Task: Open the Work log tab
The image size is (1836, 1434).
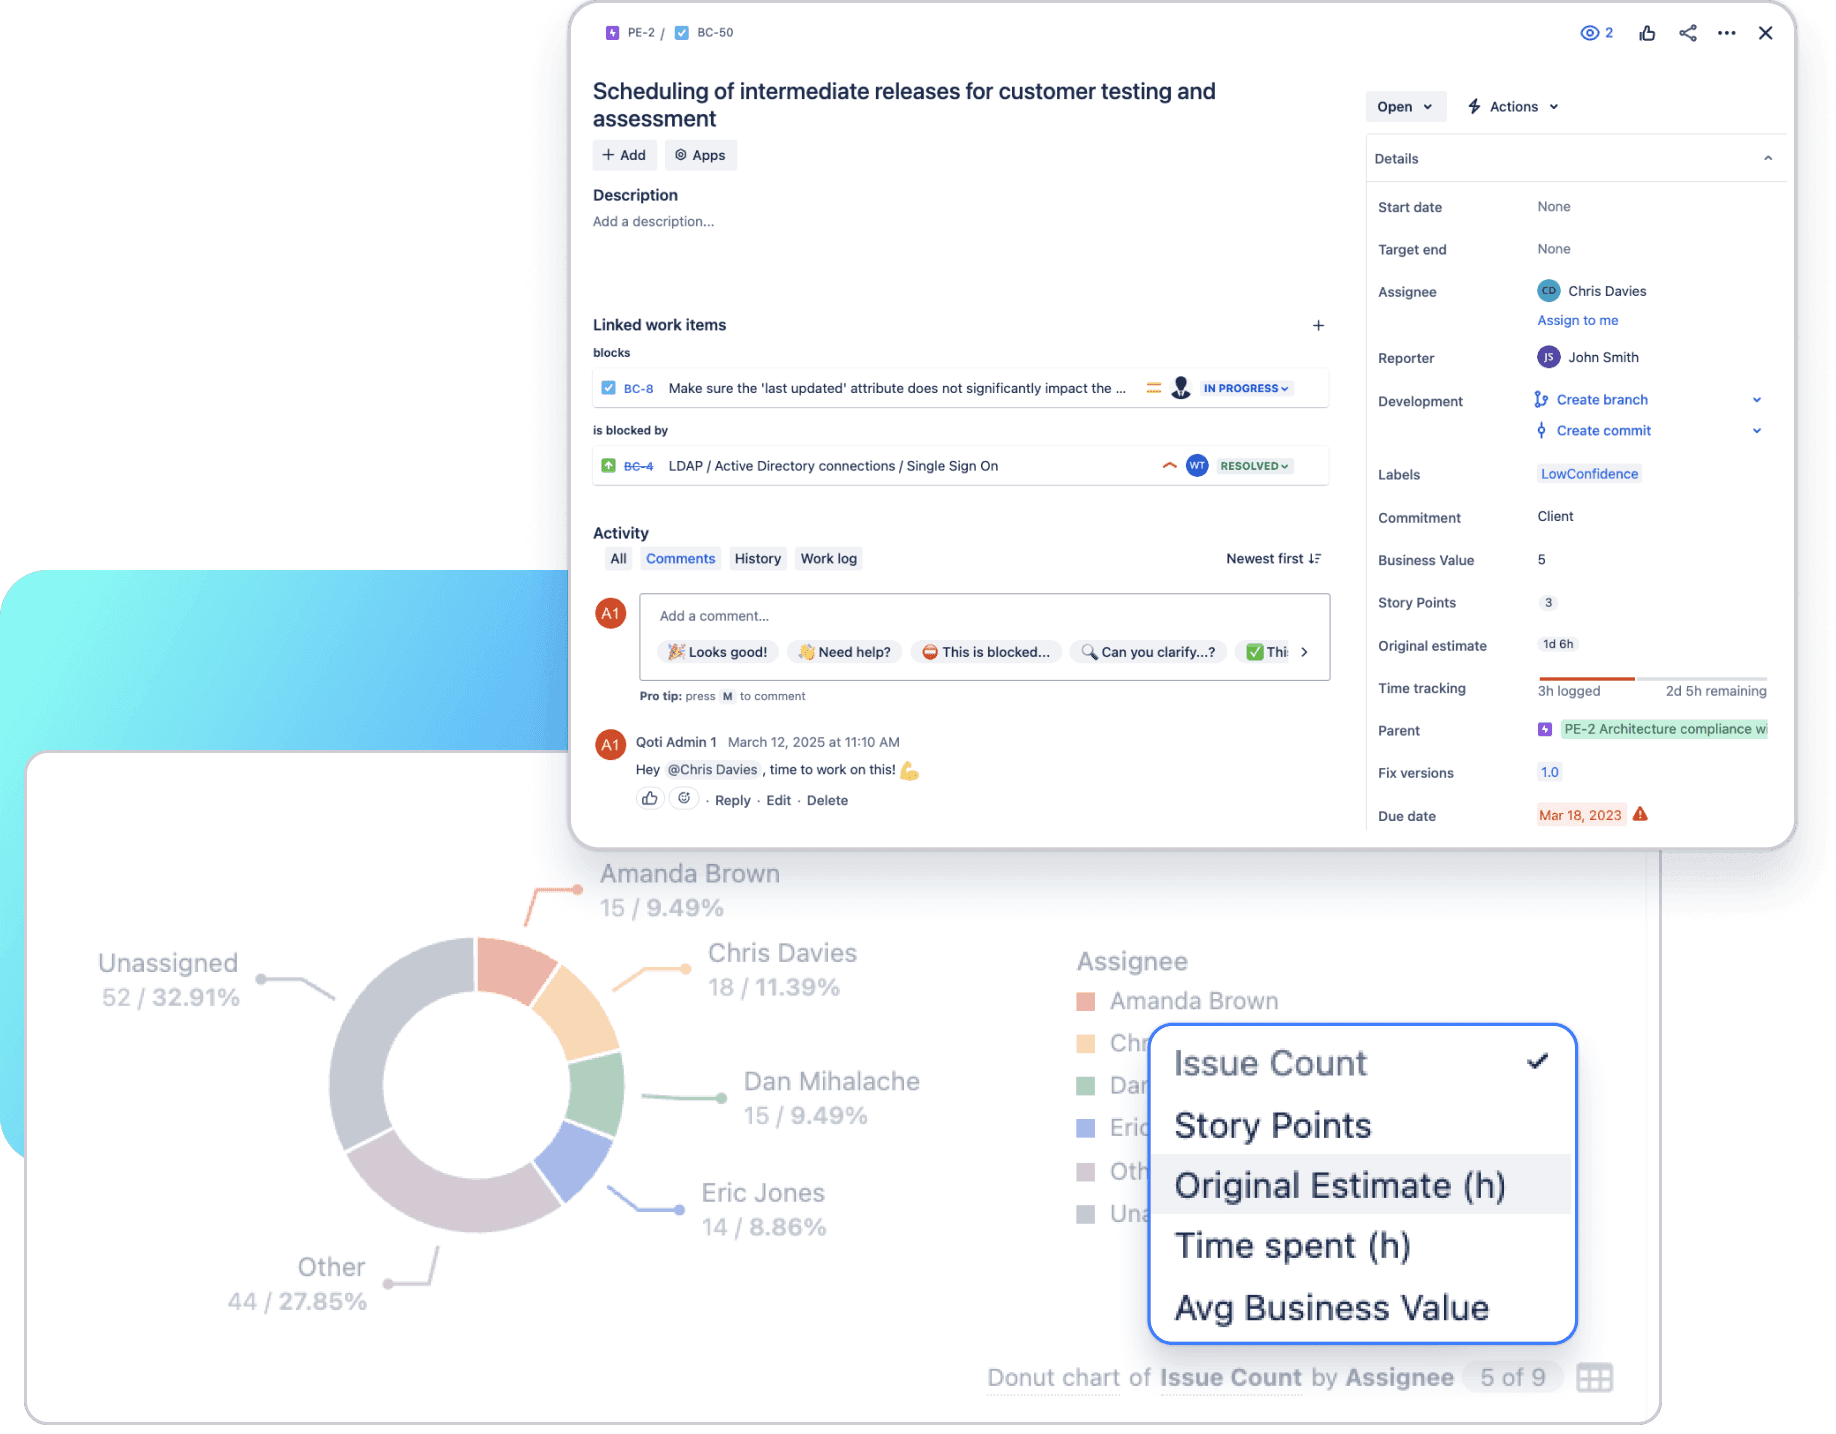Action: 828,558
